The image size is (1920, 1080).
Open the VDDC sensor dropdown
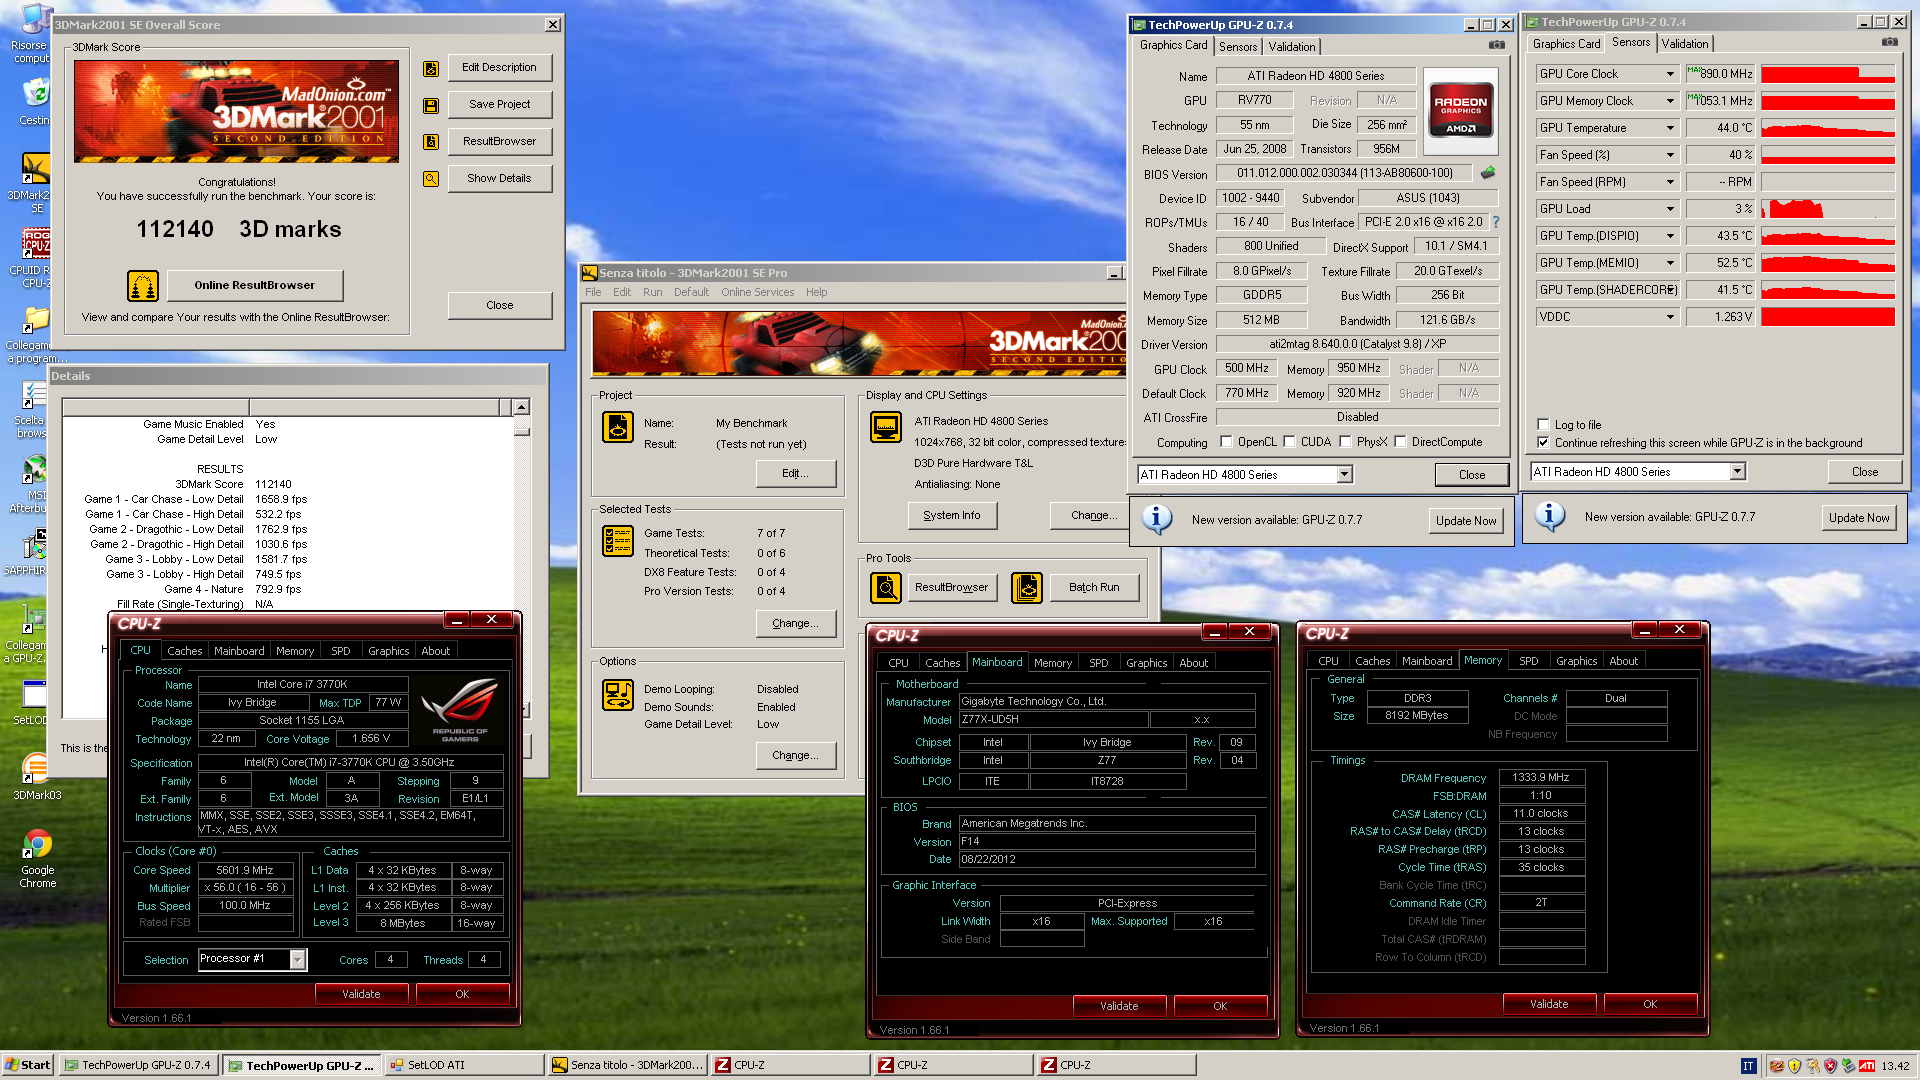pyautogui.click(x=1670, y=317)
